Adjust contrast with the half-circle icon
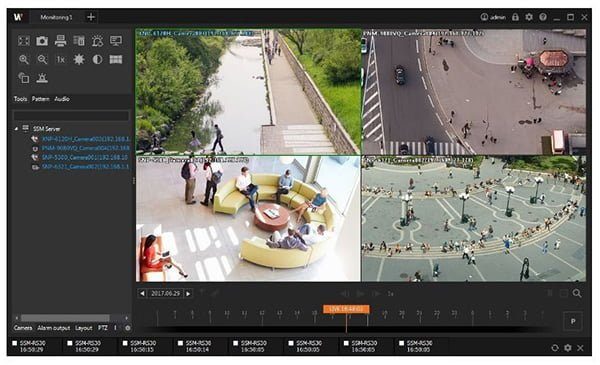This screenshot has height=365, width=600. [x=97, y=59]
